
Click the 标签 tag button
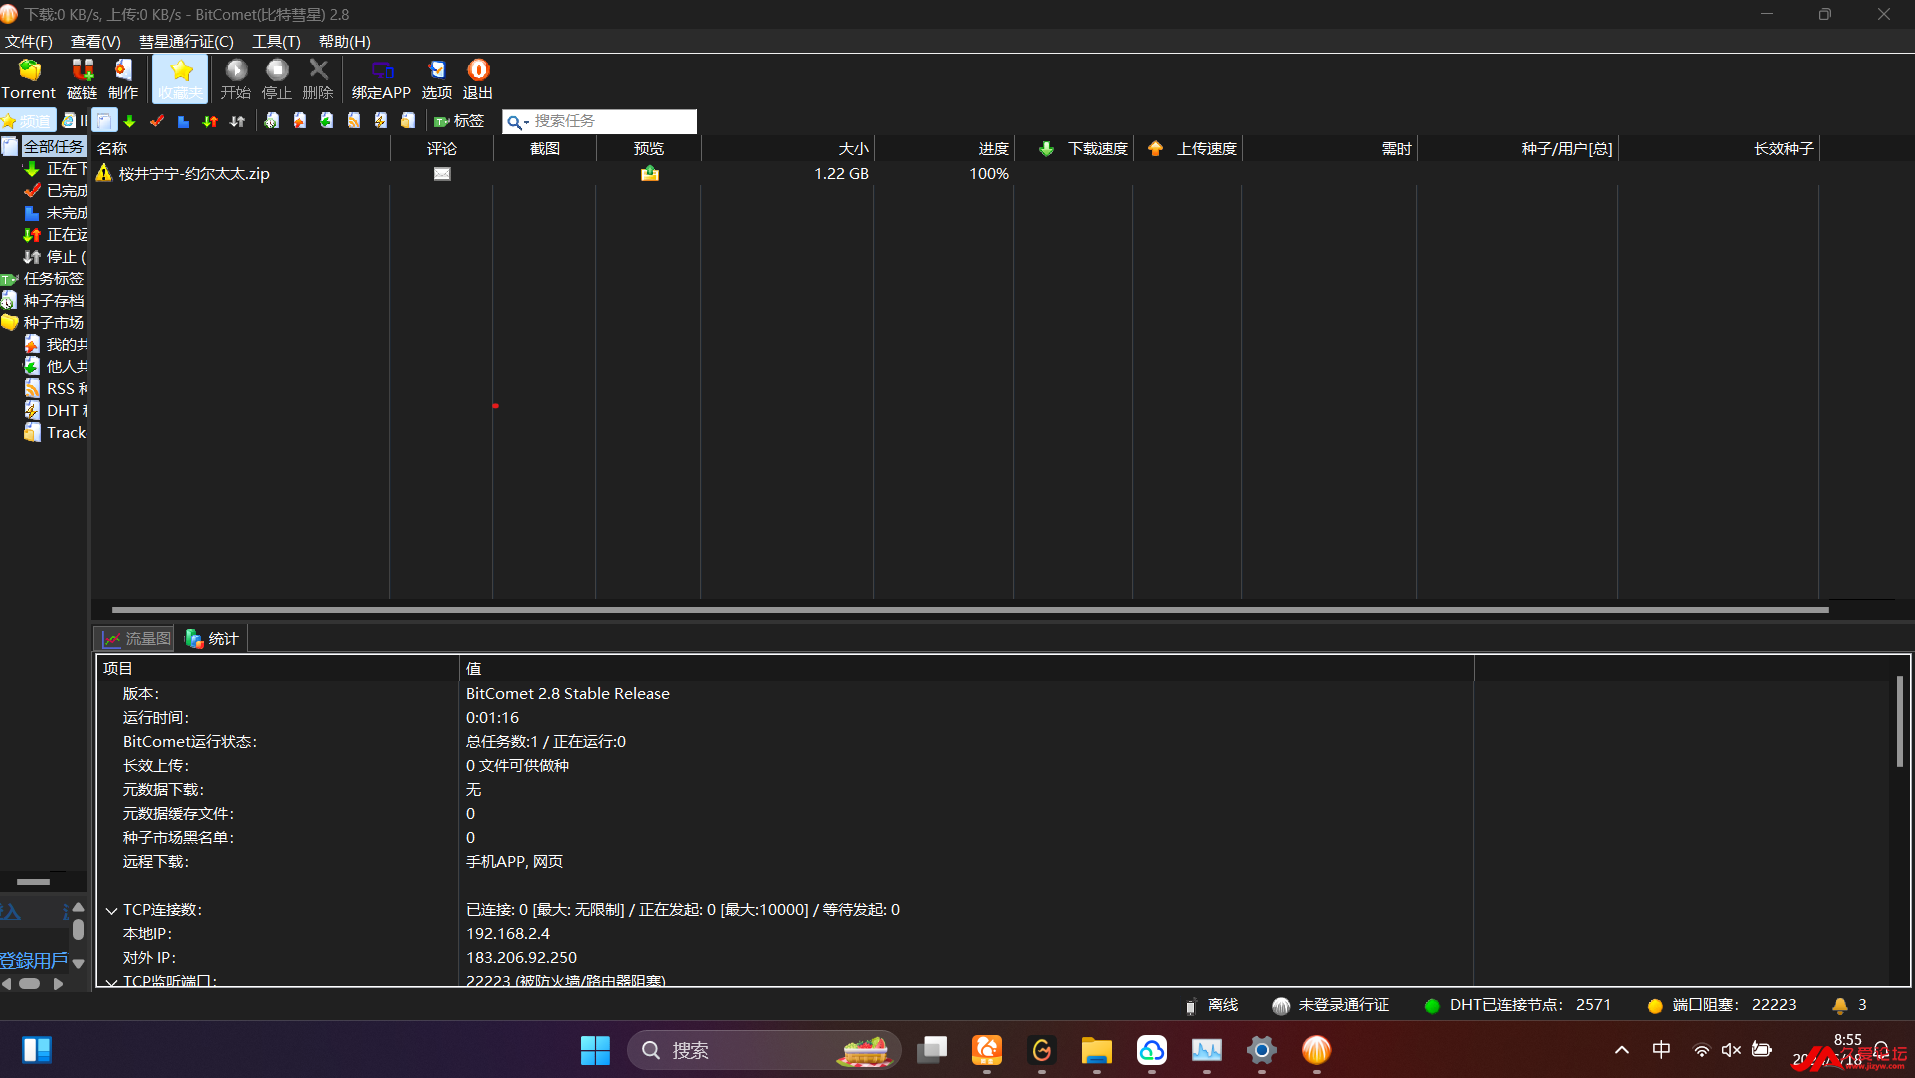[459, 121]
